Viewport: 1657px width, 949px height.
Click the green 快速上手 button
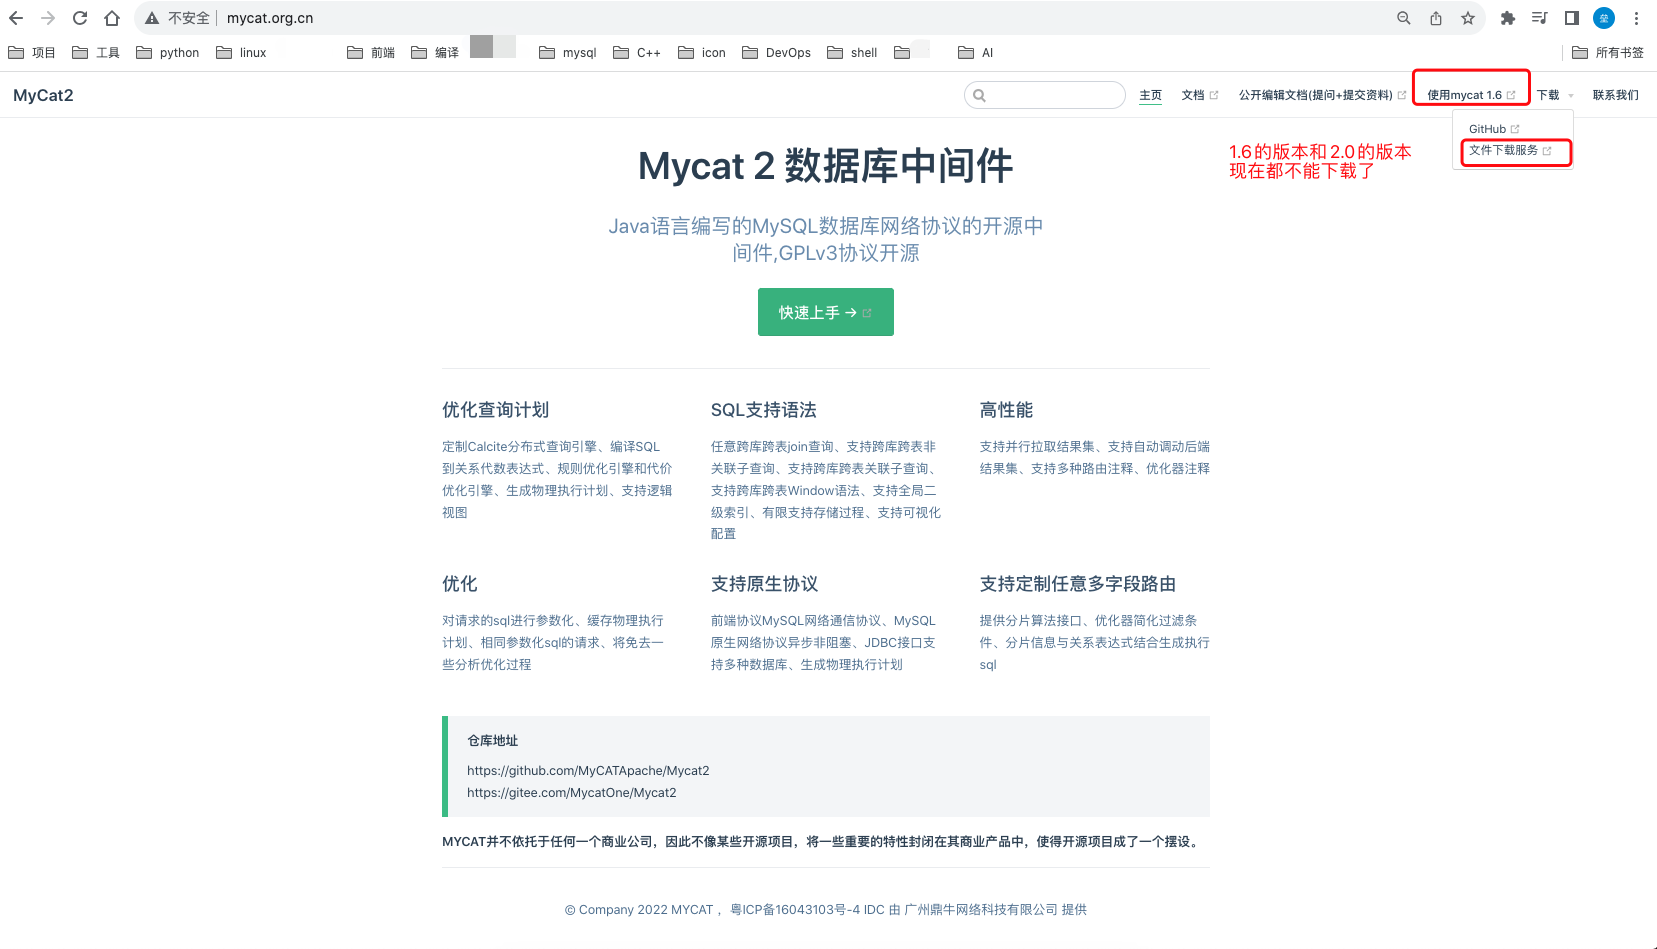pos(825,312)
